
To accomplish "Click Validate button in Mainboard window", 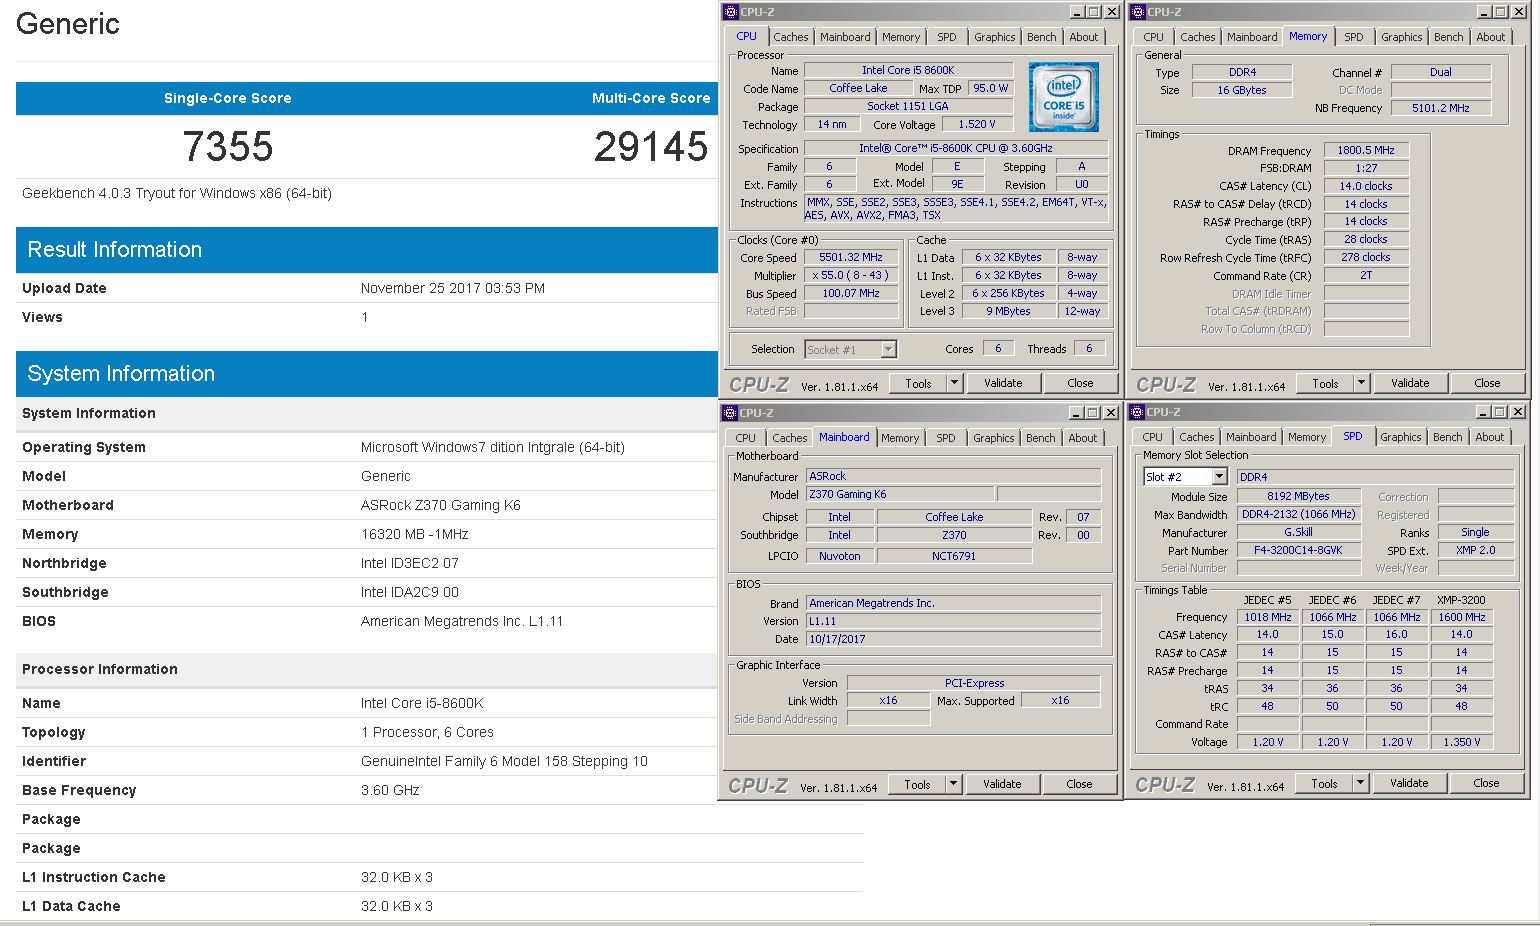I will pos(1002,784).
